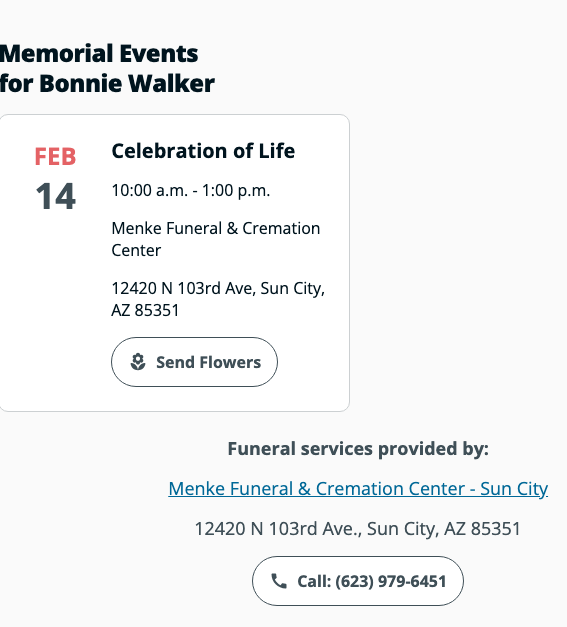Click the phone number text (623) 979-6451

tap(391, 581)
